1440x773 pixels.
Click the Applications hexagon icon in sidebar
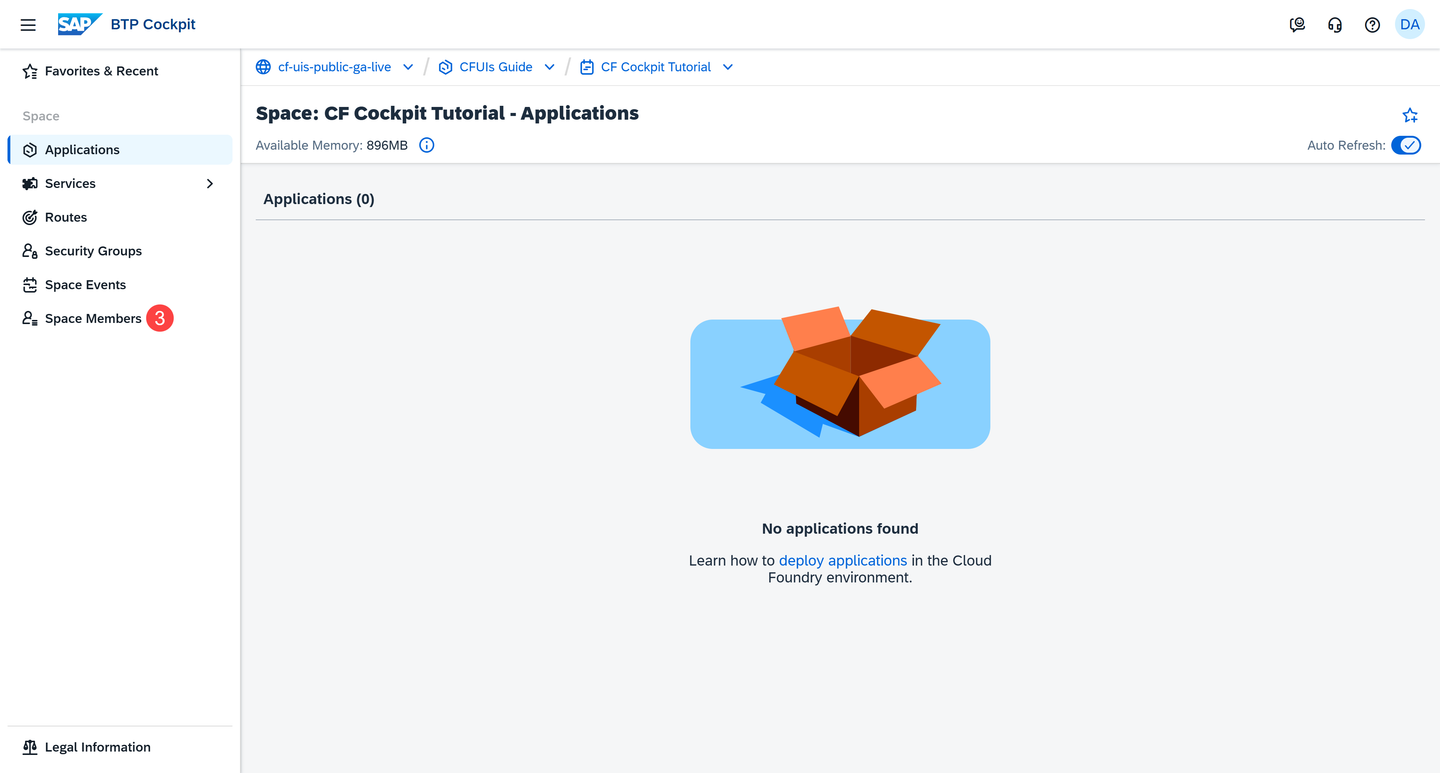click(30, 150)
